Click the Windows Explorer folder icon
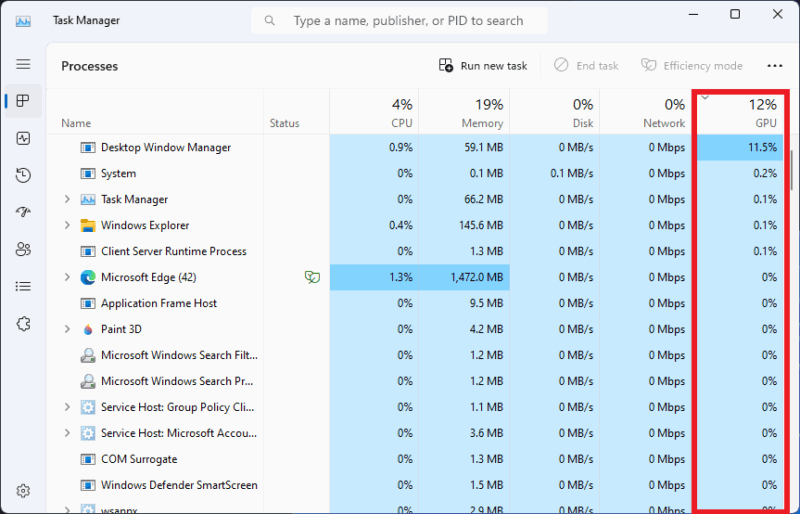Image resolution: width=800 pixels, height=514 pixels. pos(88,225)
